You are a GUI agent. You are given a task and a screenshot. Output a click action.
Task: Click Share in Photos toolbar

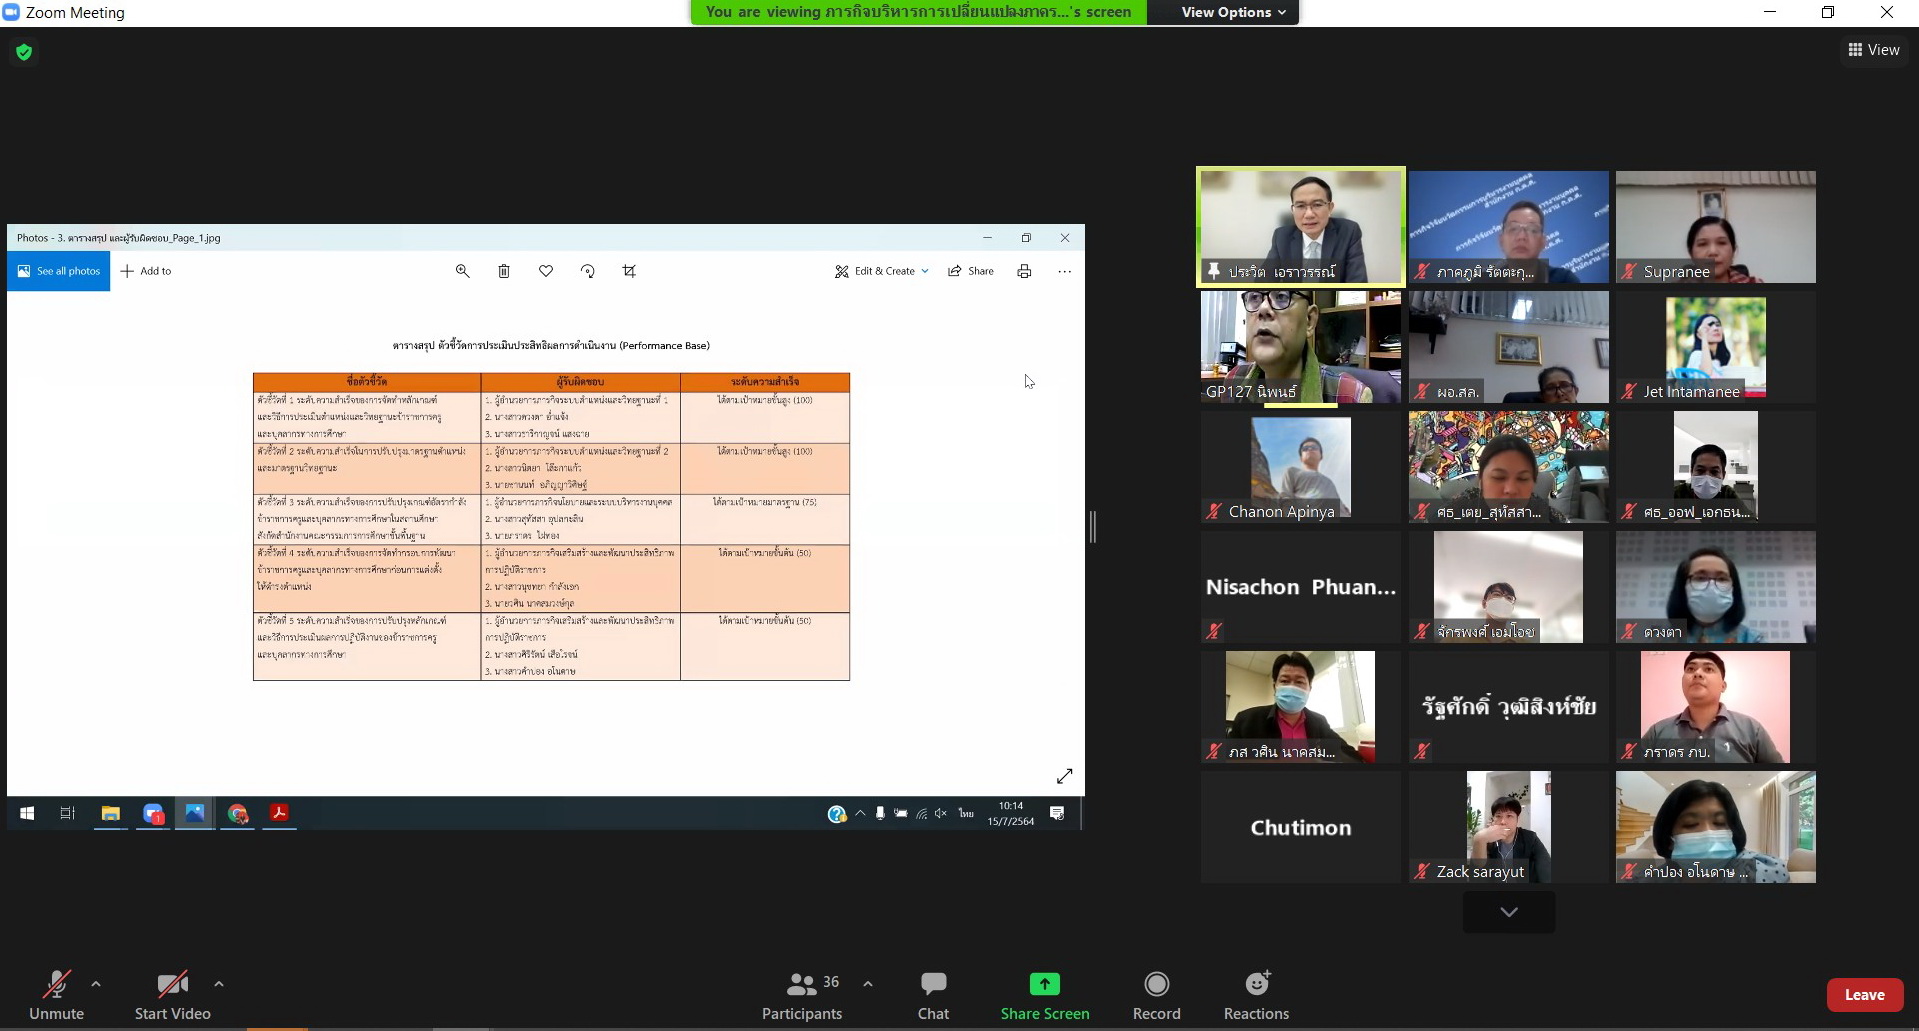tap(971, 271)
